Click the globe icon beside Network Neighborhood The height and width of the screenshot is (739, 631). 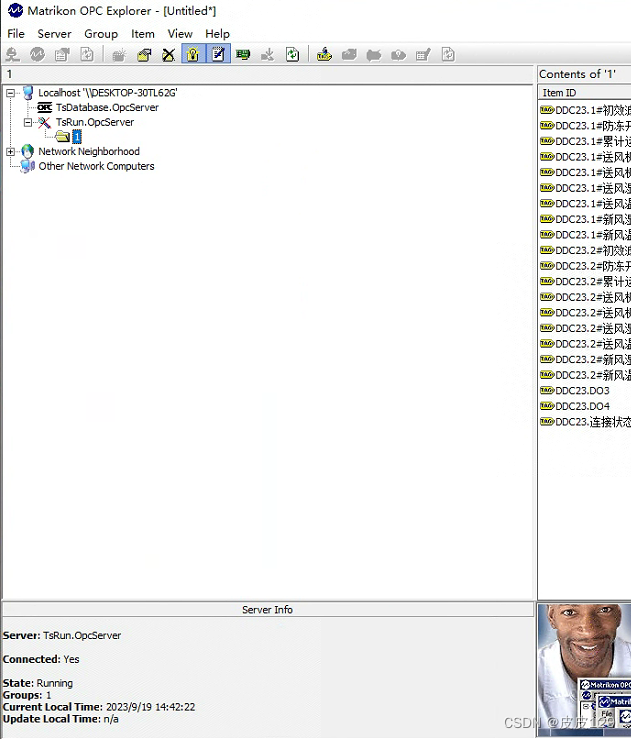click(28, 151)
